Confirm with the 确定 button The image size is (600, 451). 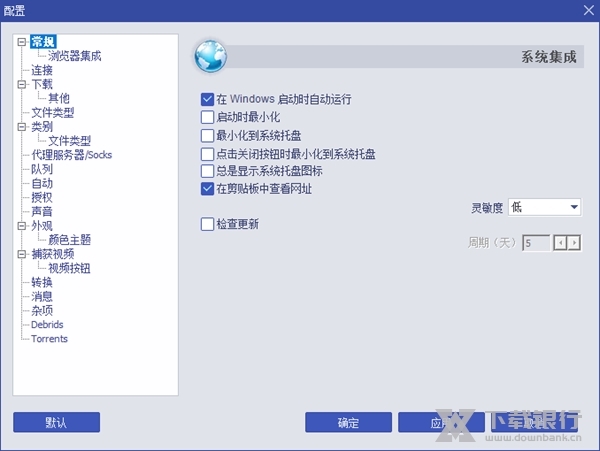349,422
